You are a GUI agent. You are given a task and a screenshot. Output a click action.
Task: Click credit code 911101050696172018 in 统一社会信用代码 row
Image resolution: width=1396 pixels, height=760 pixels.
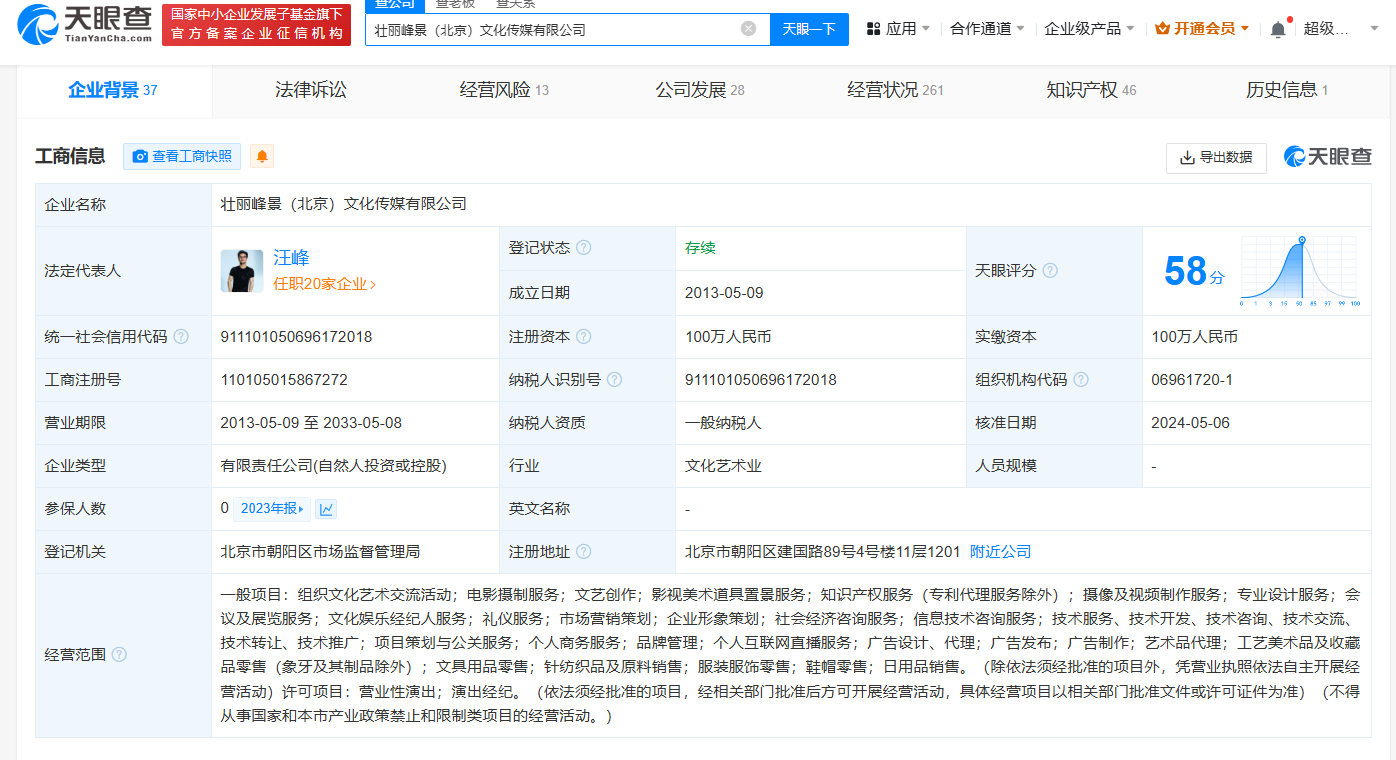point(296,337)
